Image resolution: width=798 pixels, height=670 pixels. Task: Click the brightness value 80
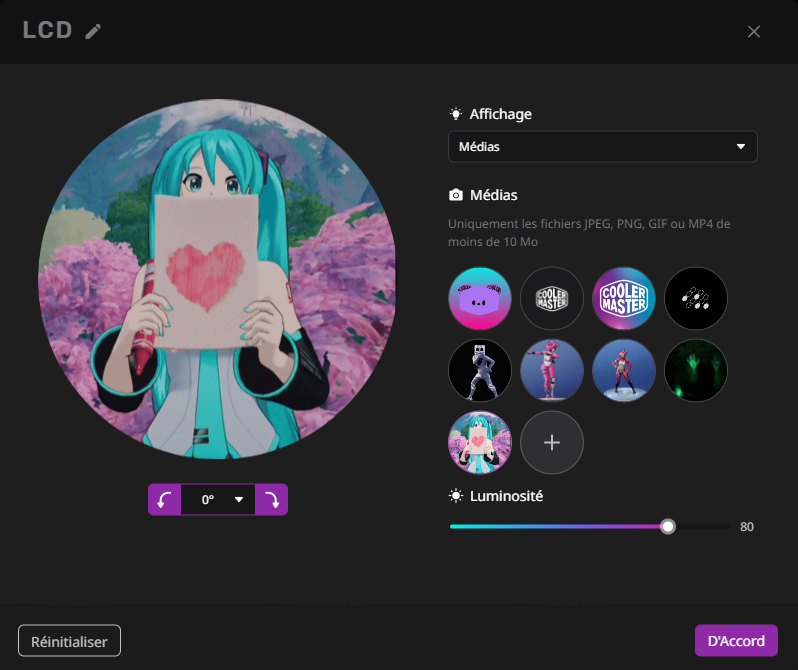point(747,527)
